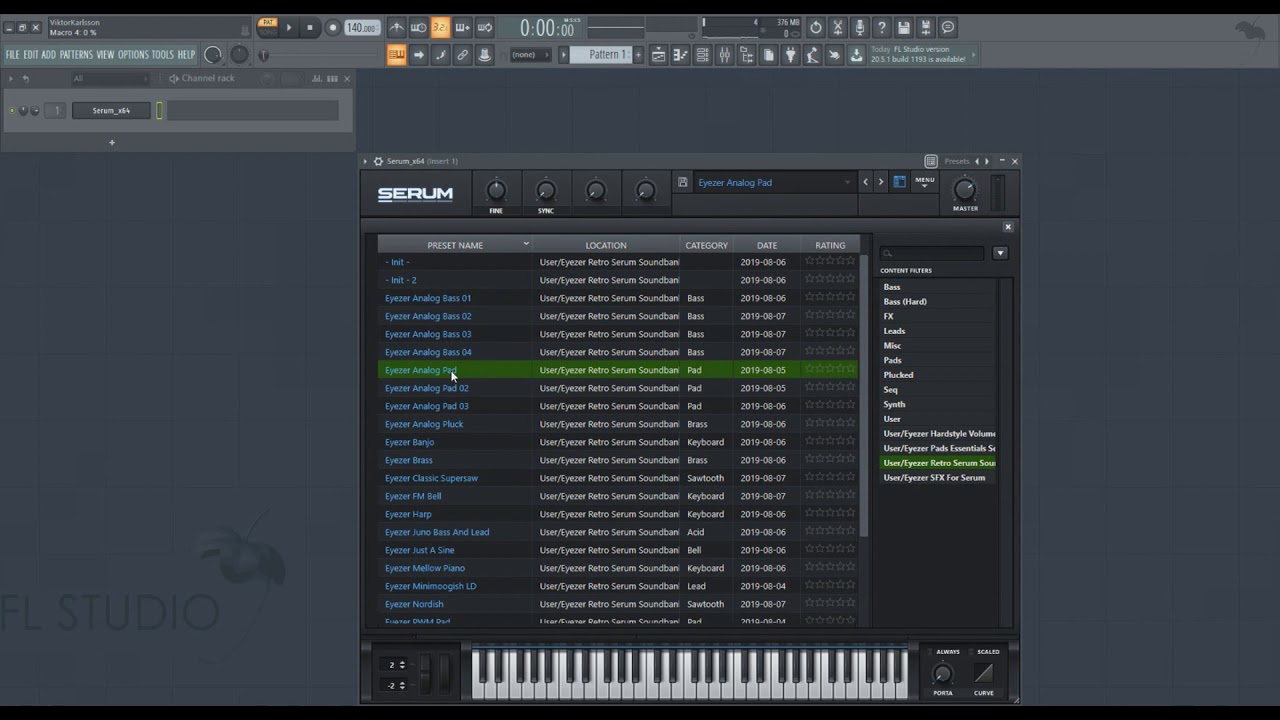Open the chat/info speech bubble icon
Screen dimensions: 1280x720
948,28
